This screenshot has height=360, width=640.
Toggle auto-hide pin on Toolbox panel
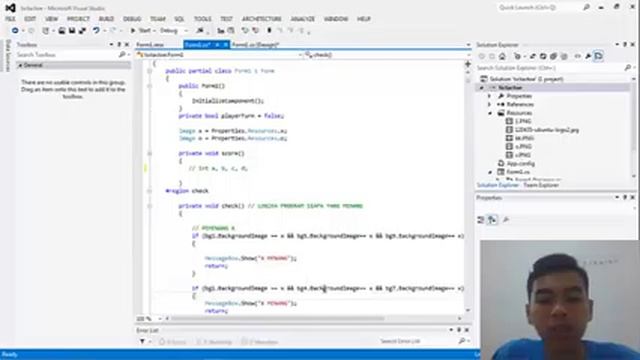tap(119, 44)
